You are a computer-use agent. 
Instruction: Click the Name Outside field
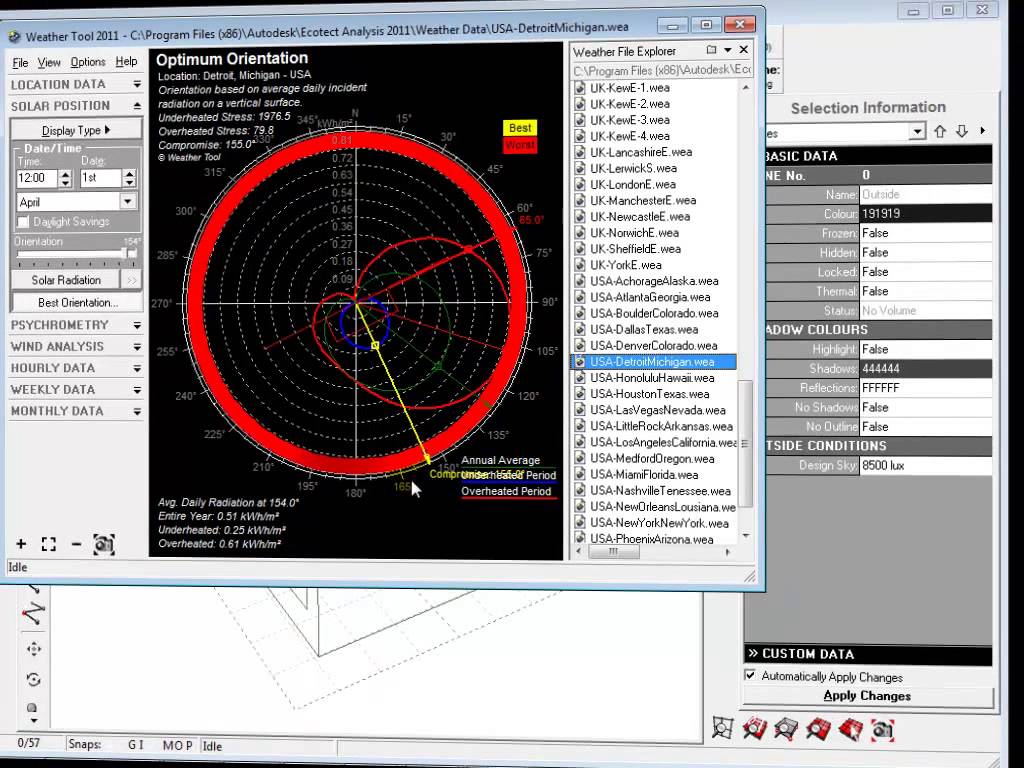pyautogui.click(x=925, y=195)
